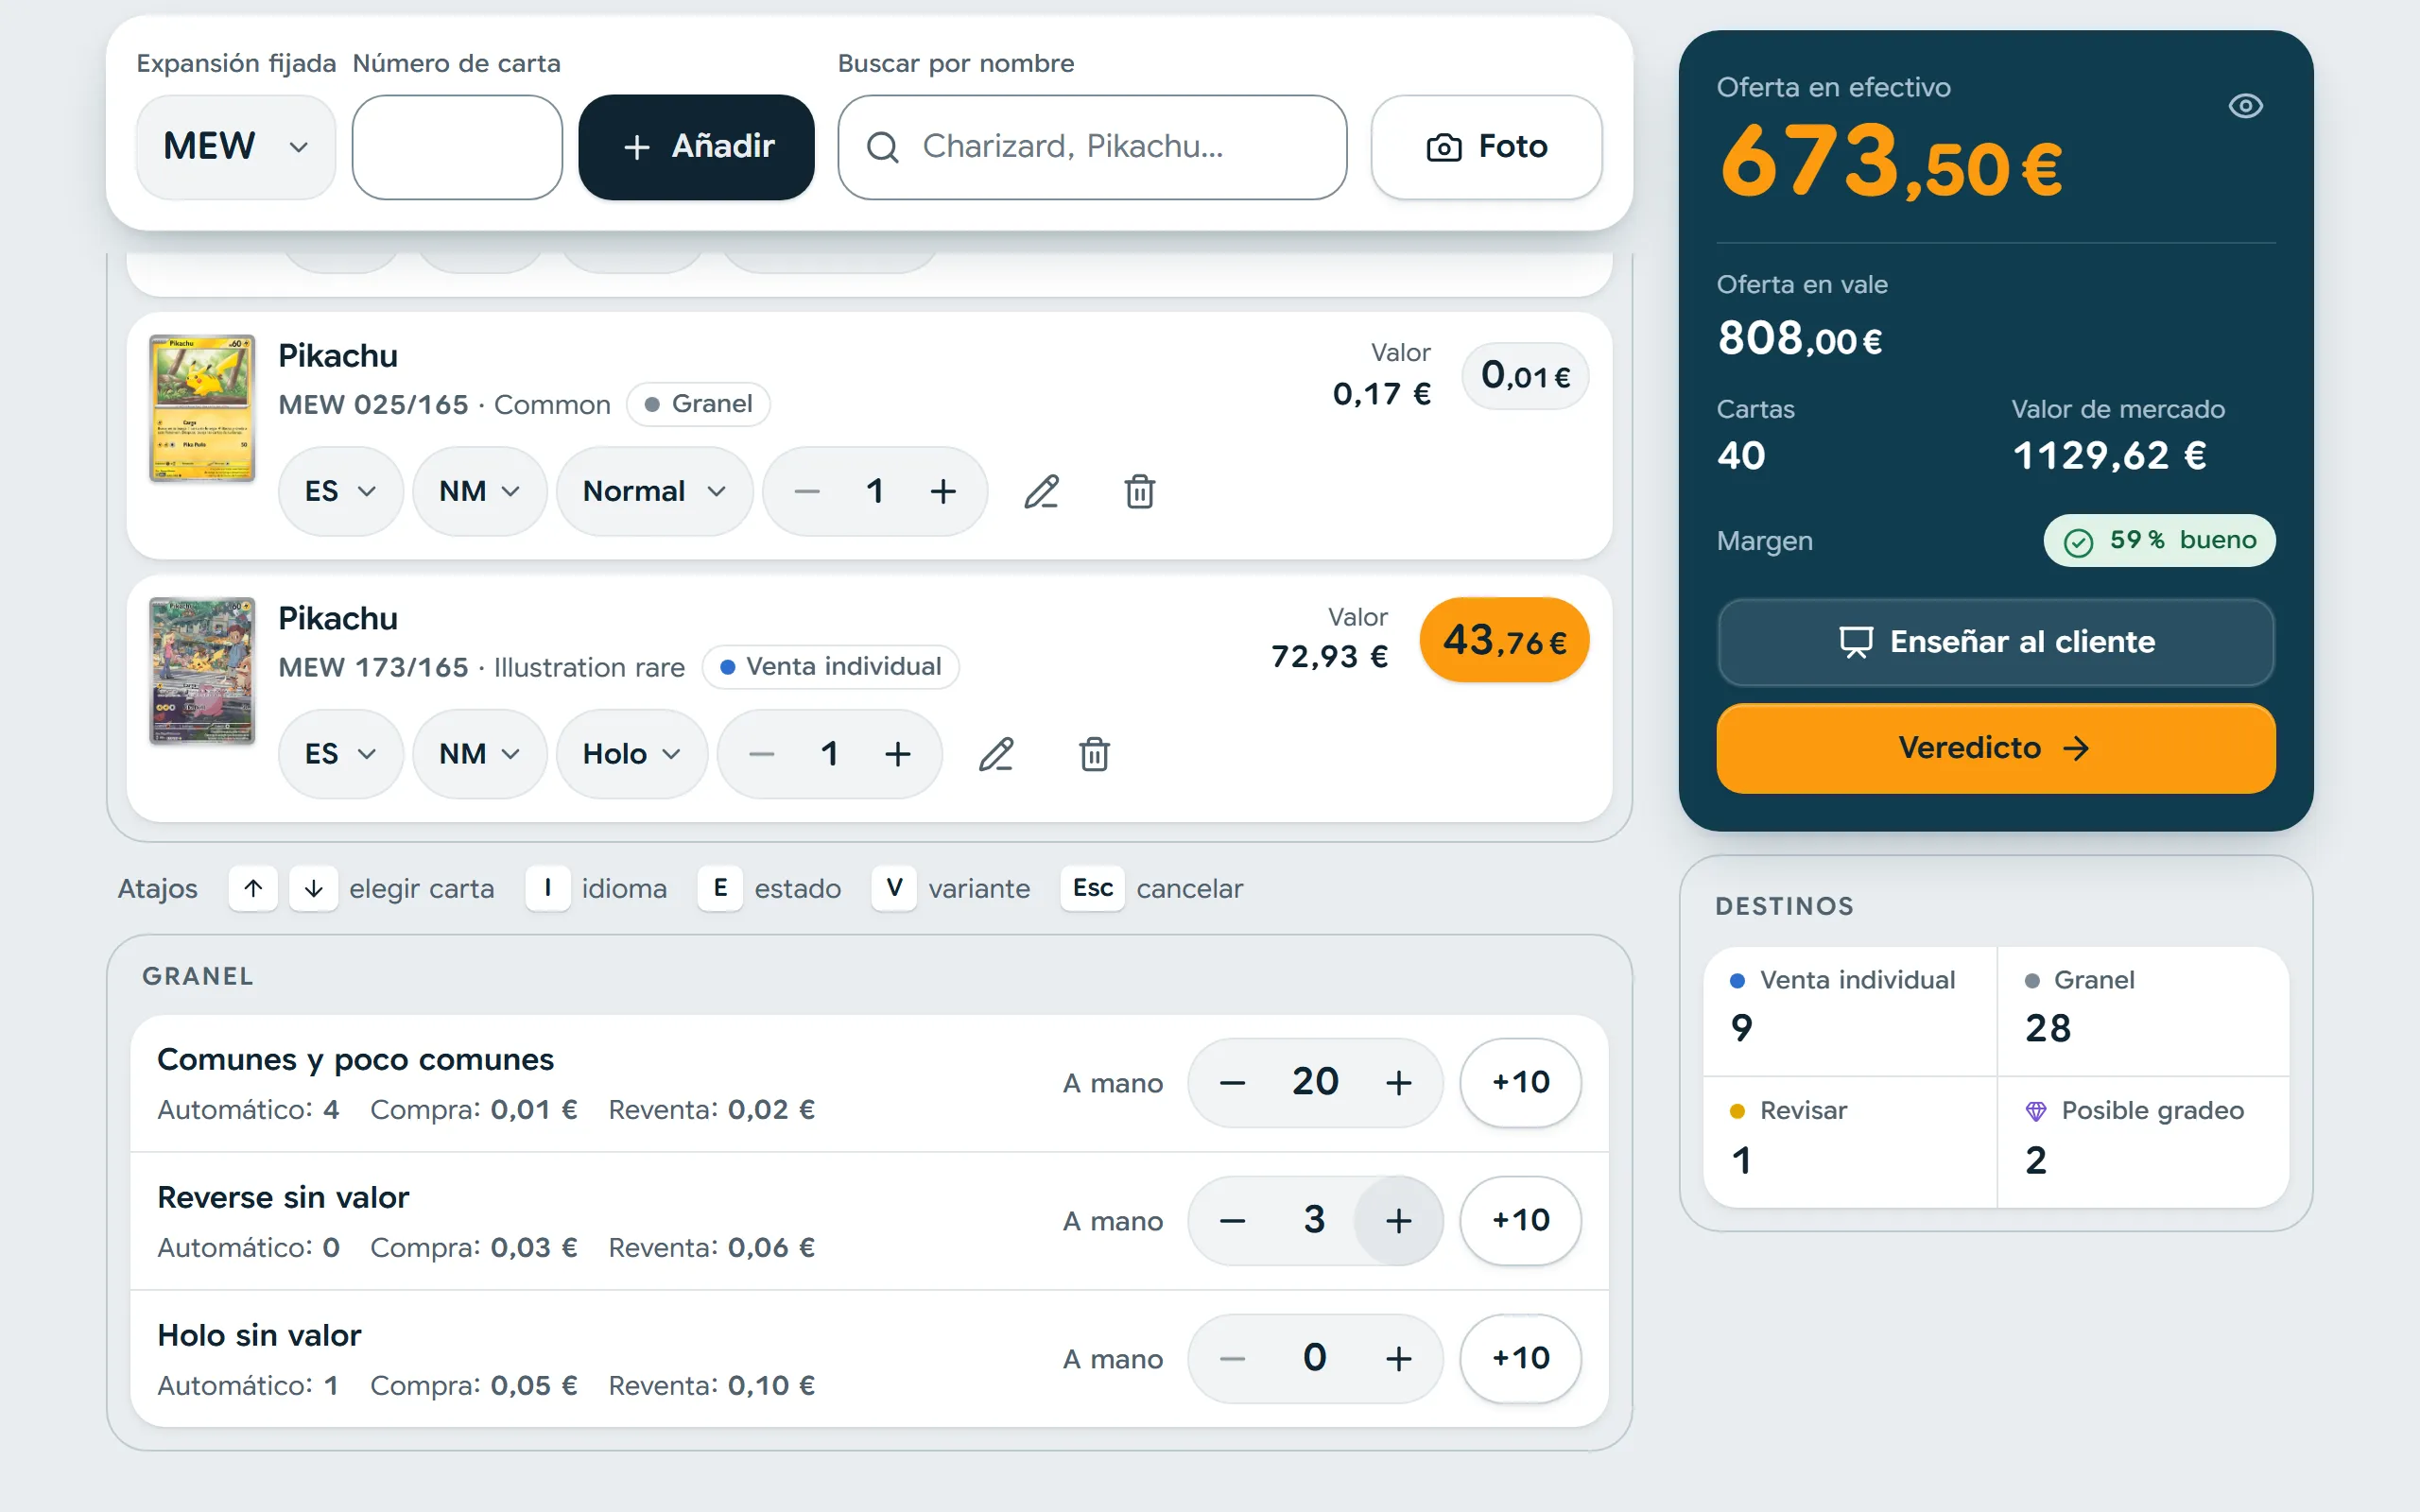
Task: Open Pikachu Common card thumbnail
Action: click(x=202, y=408)
